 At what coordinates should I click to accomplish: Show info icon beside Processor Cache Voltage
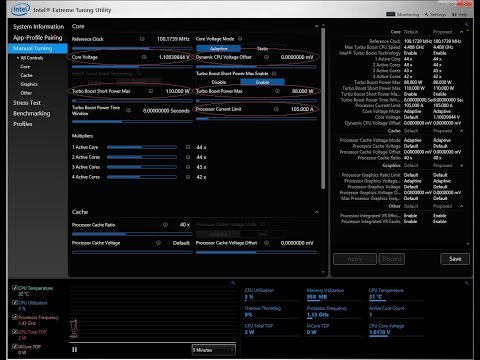[x=158, y=243]
